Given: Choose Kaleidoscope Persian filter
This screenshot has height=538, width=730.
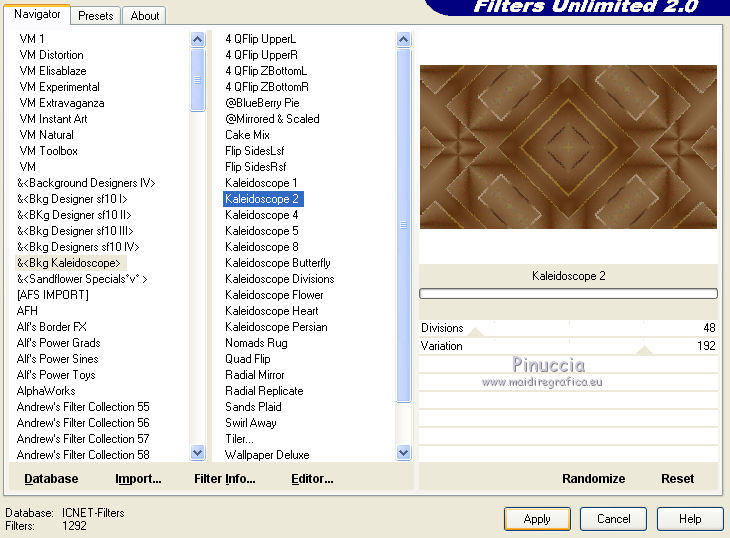Looking at the screenshot, I should pyautogui.click(x=276, y=327).
